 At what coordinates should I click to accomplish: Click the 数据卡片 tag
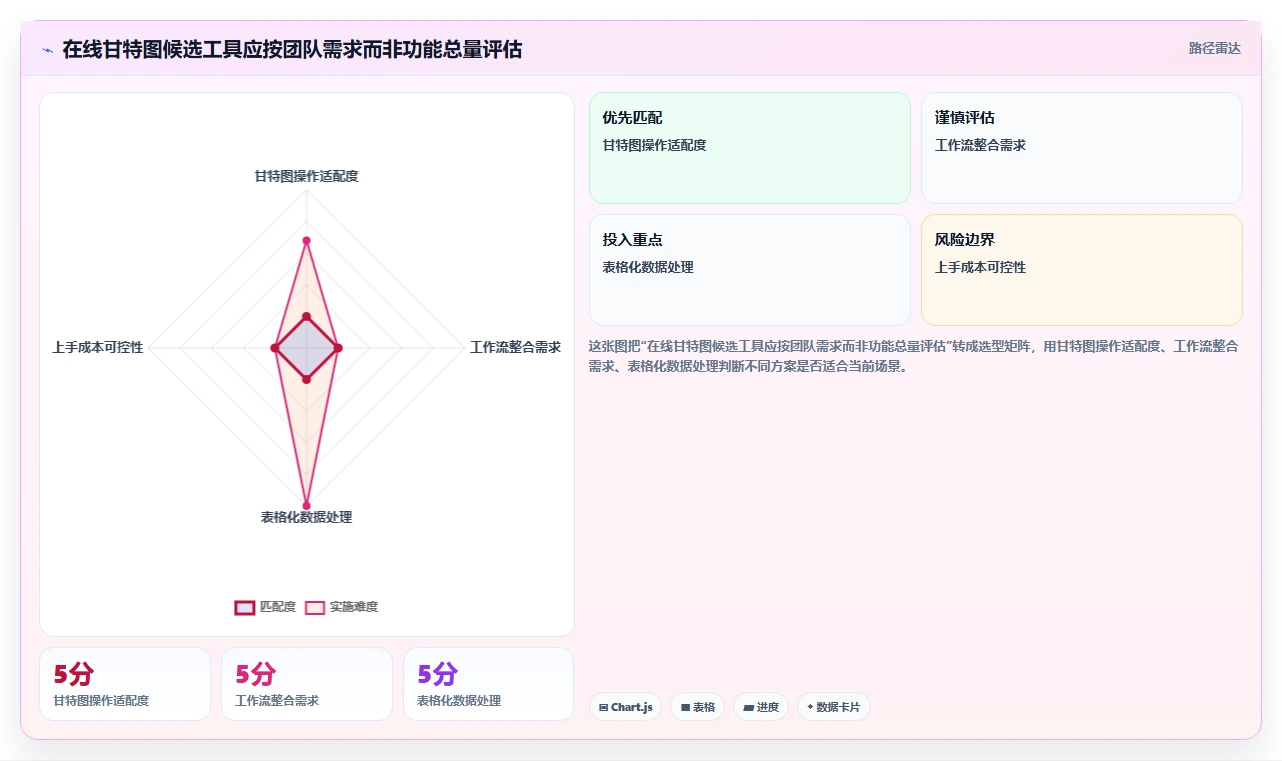[833, 707]
